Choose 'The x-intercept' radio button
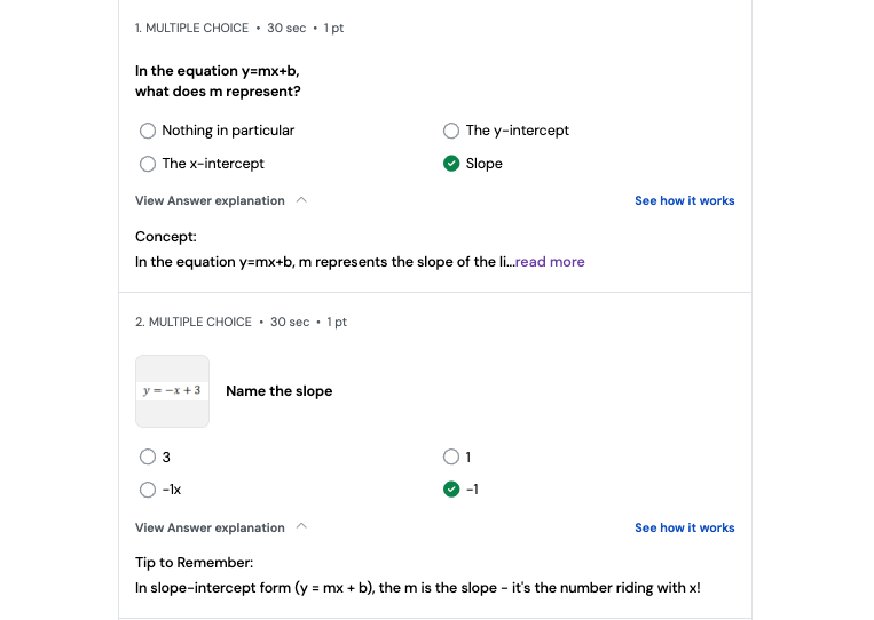 tap(148, 164)
